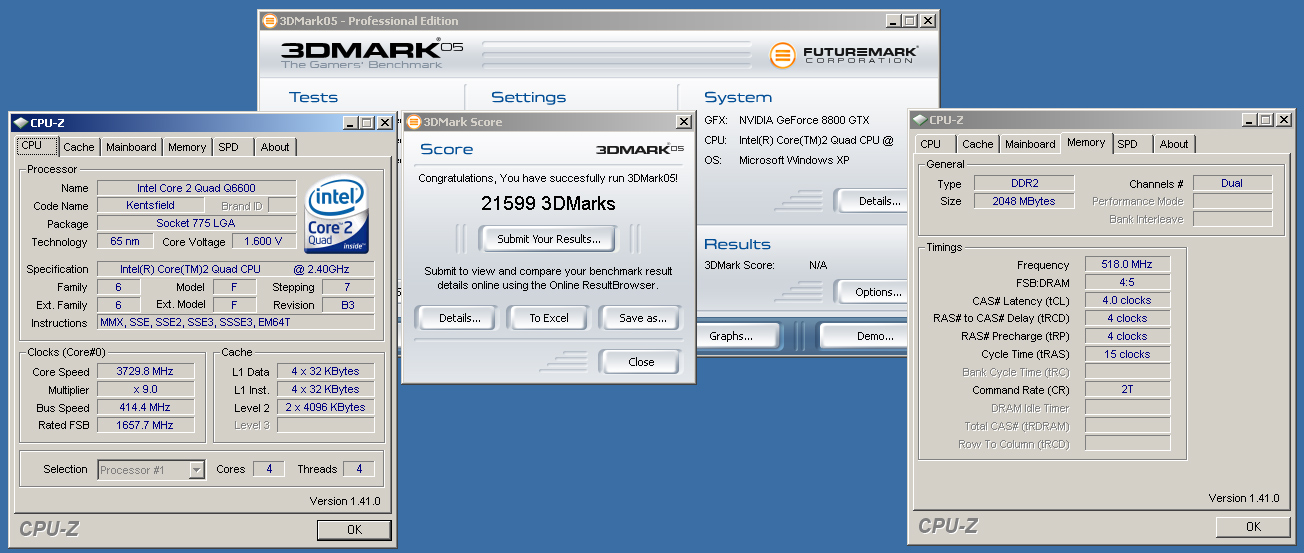Open the Processor #1 selection dropdown
Viewport: 1304px width, 553px height.
coord(196,469)
